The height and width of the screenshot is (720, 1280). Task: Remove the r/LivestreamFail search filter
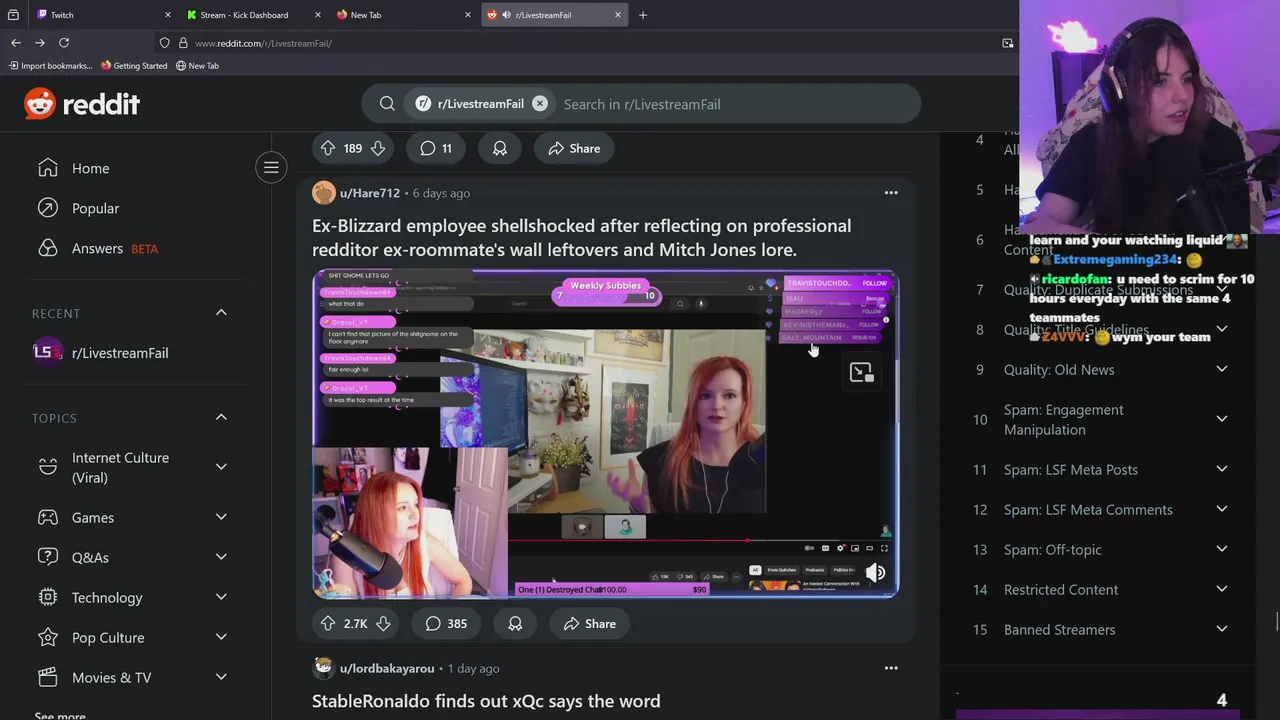539,103
